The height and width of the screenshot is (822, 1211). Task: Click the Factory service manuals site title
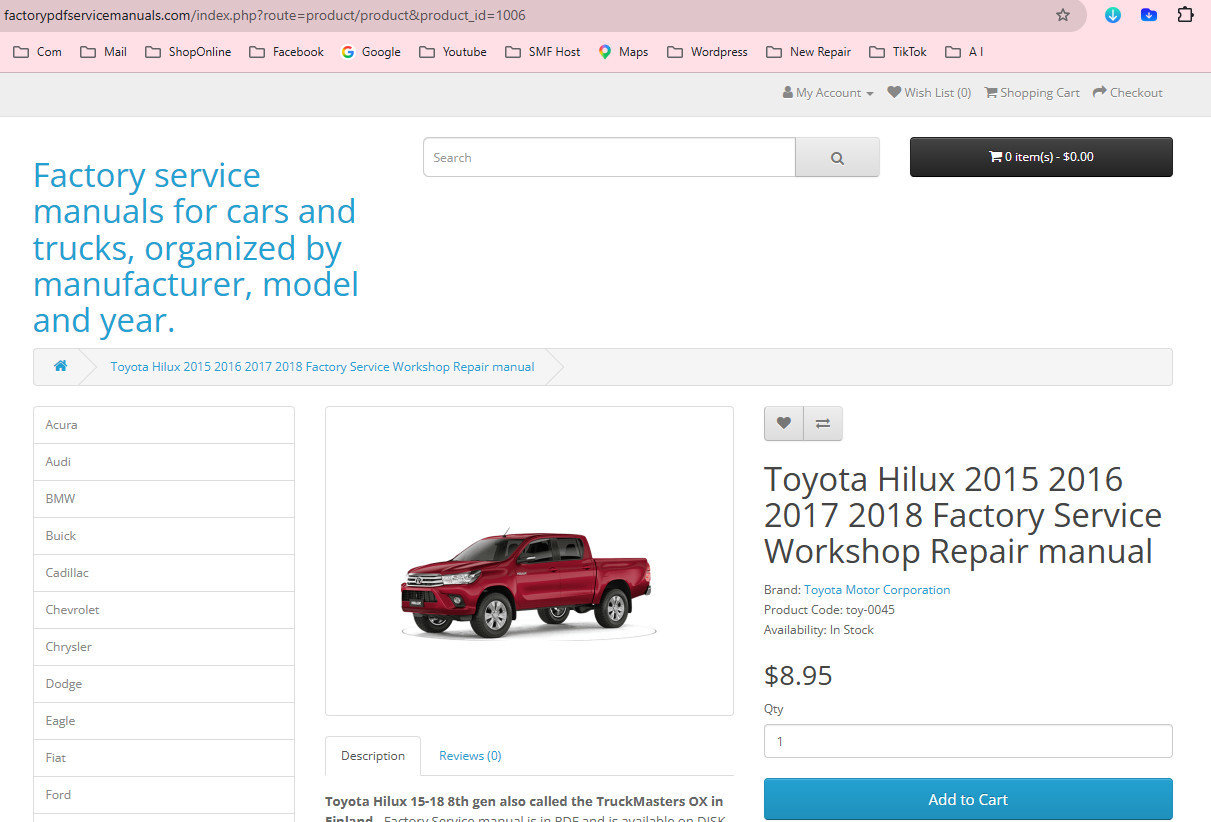pos(196,248)
